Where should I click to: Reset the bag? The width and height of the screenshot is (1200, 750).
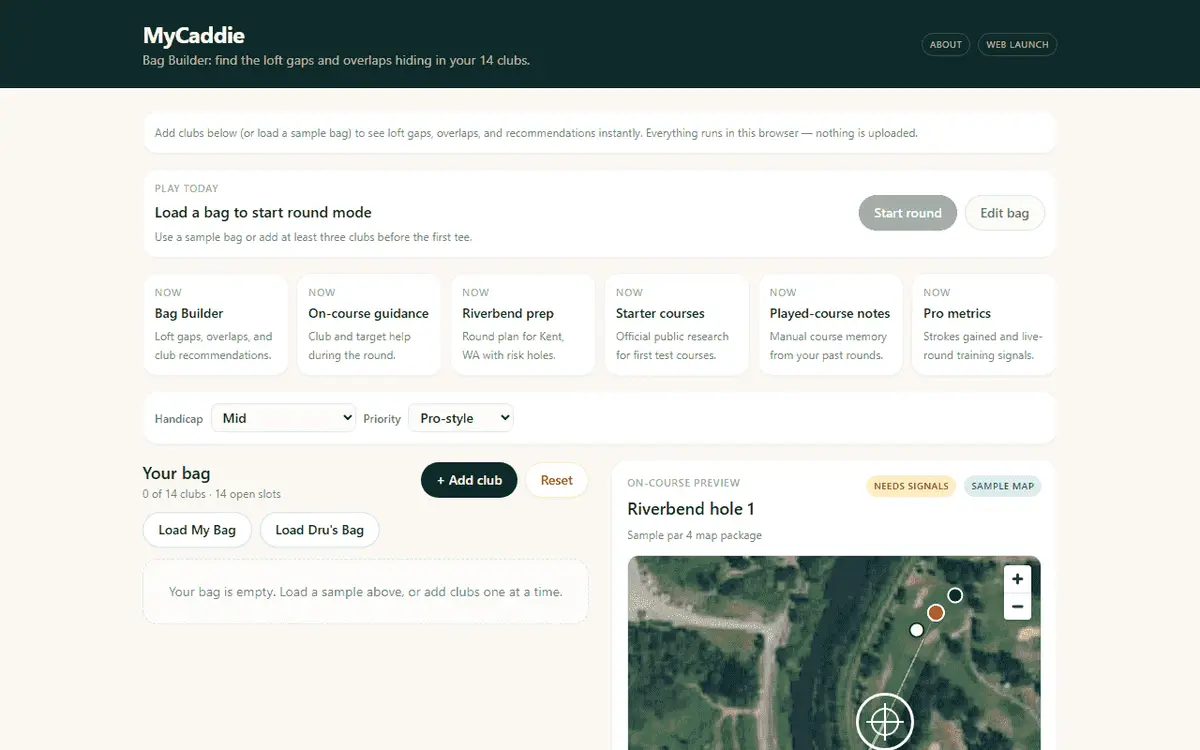tap(557, 480)
